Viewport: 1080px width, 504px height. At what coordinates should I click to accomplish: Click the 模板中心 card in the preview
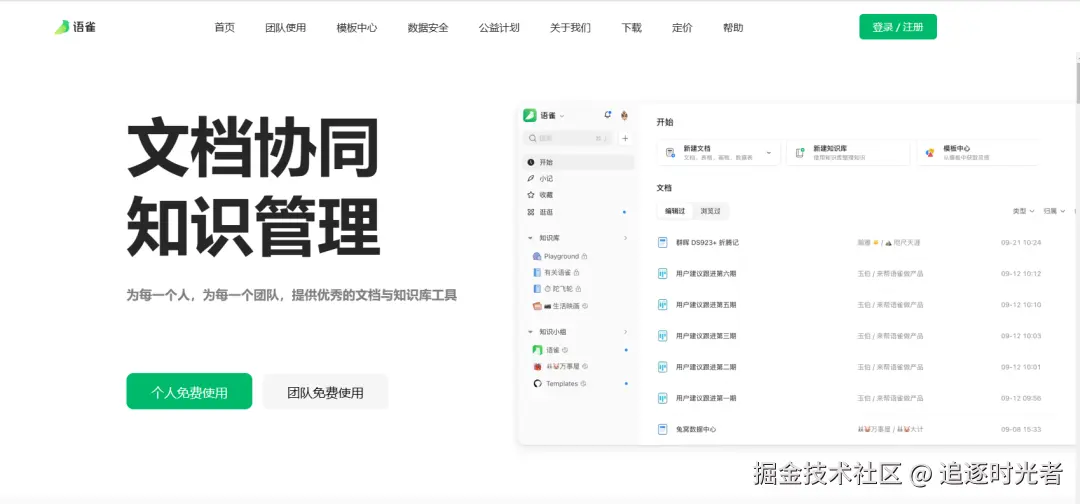(978, 153)
